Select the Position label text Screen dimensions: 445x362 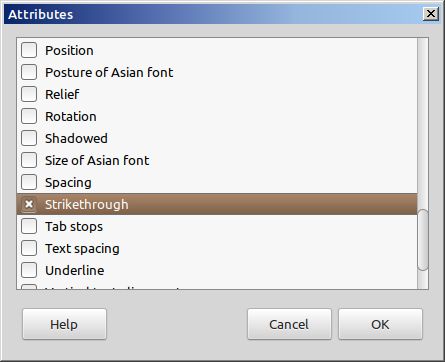(x=69, y=51)
